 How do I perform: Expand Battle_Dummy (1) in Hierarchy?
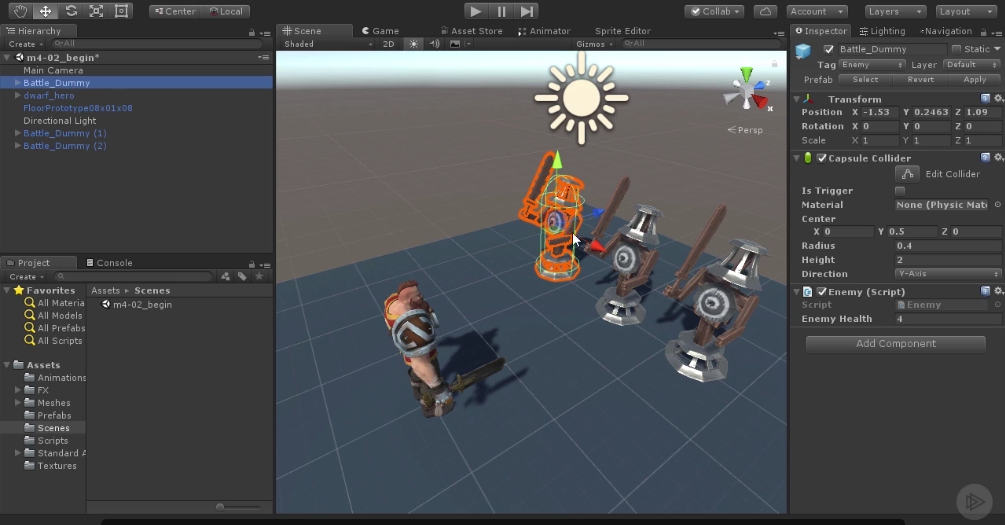point(18,133)
